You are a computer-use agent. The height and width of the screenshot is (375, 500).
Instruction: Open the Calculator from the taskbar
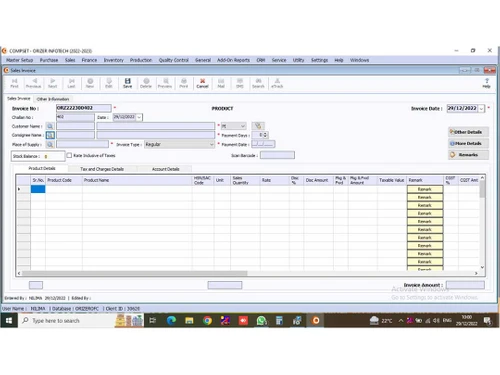[x=279, y=321]
